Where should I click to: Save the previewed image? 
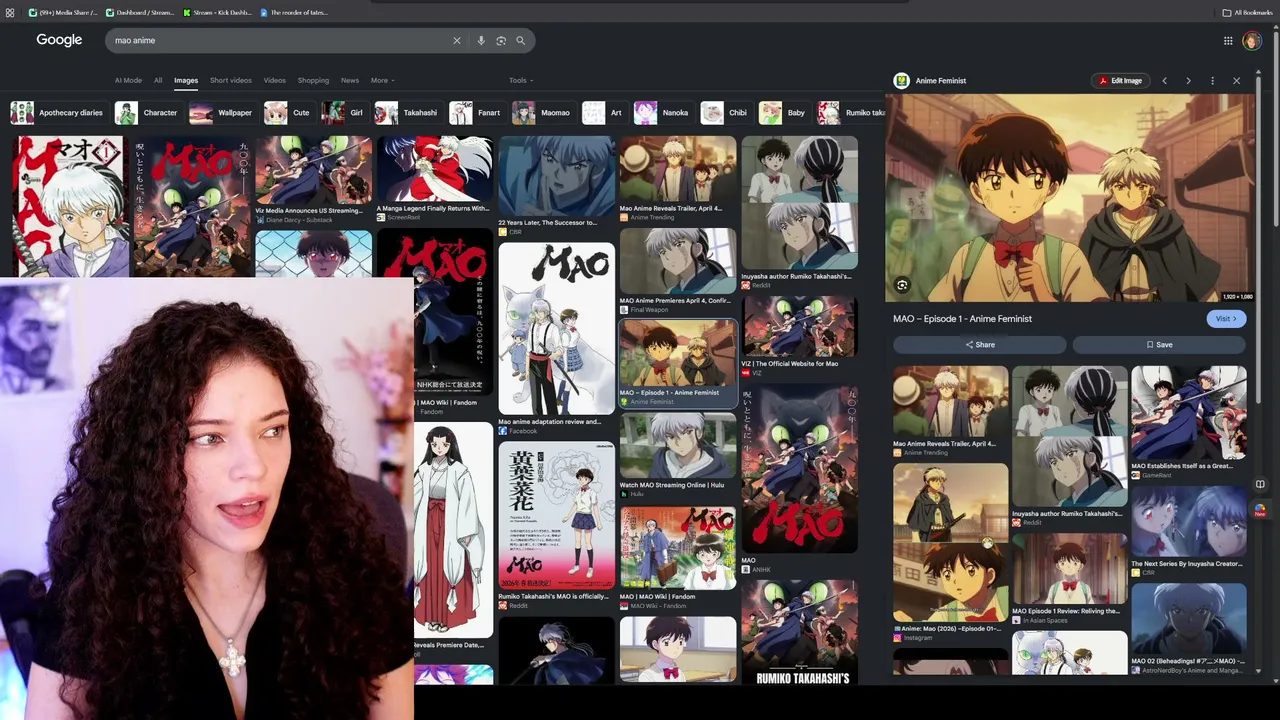point(1159,345)
